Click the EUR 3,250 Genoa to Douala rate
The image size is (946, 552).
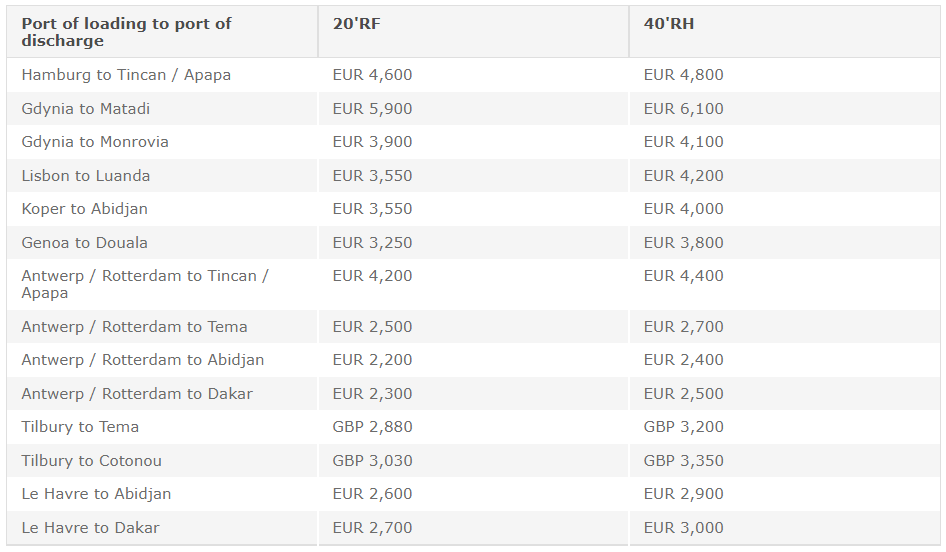point(372,243)
